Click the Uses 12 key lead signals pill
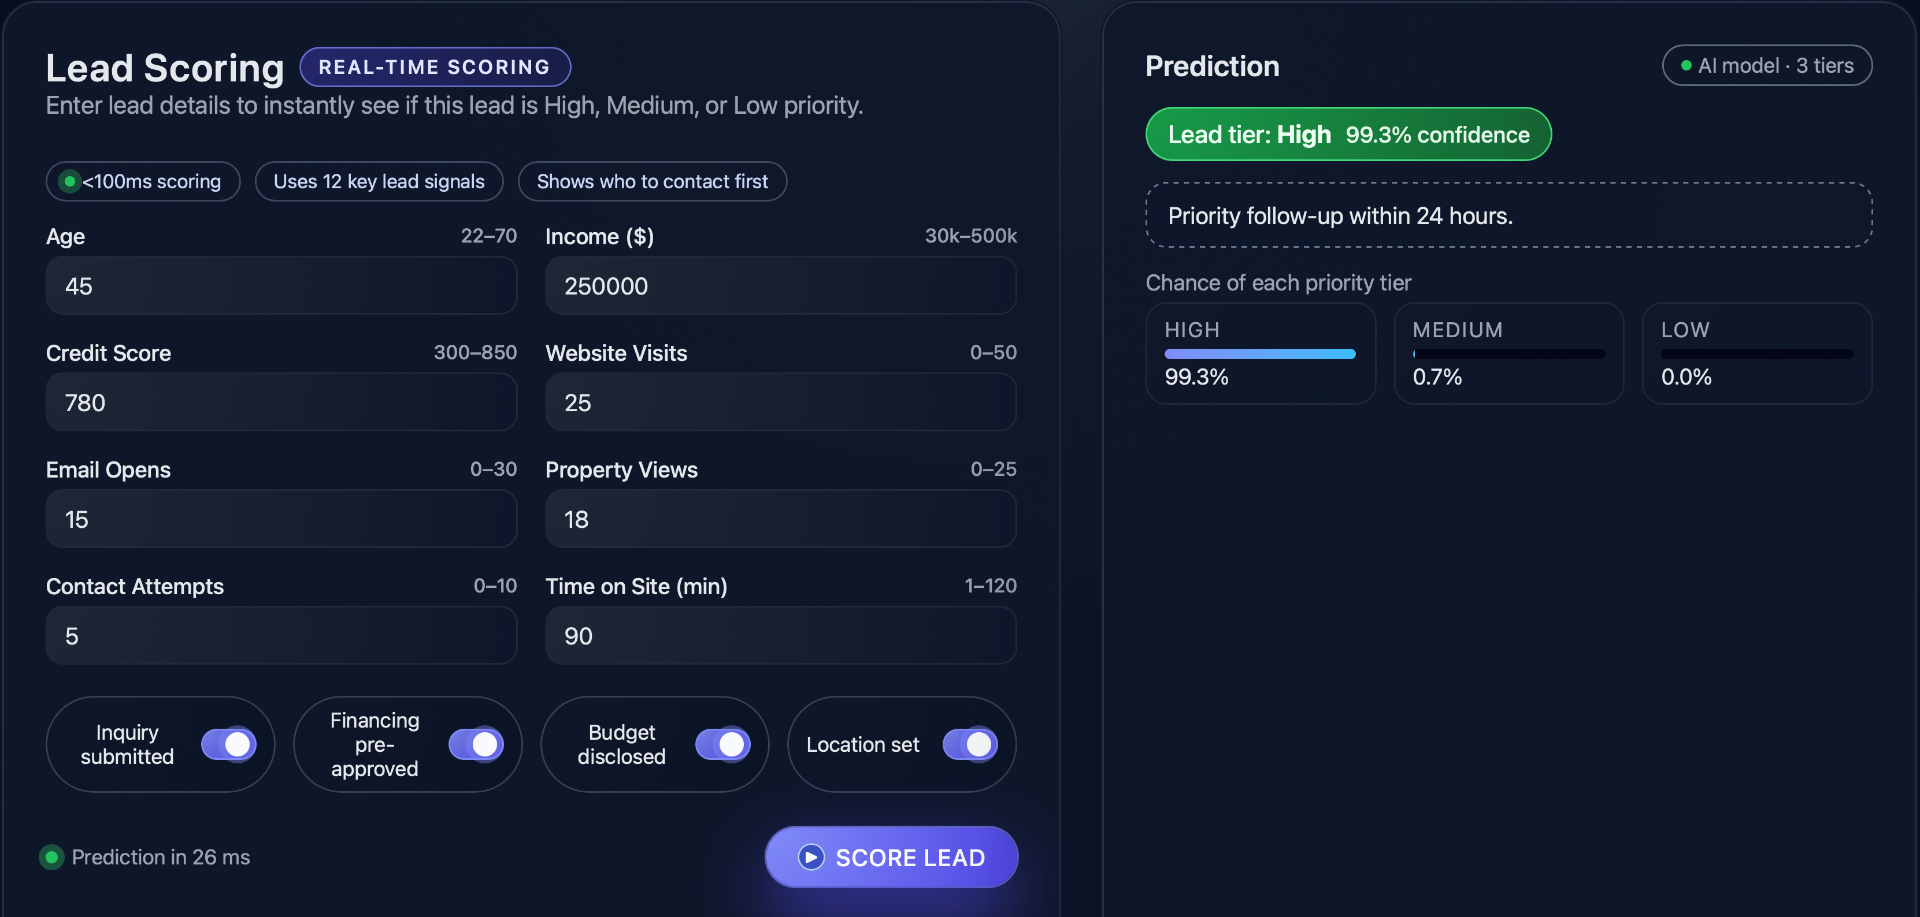 379,181
